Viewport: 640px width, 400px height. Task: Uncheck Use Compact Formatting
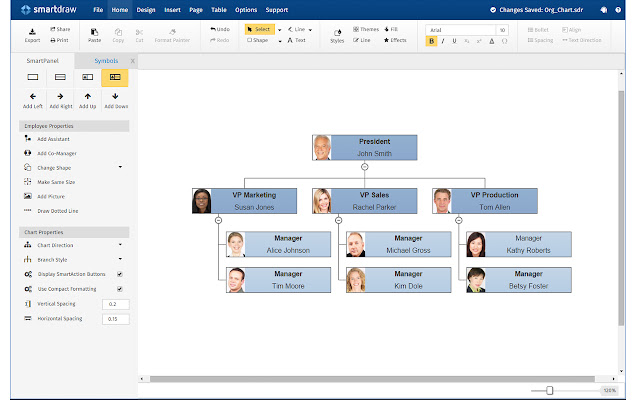coord(120,289)
